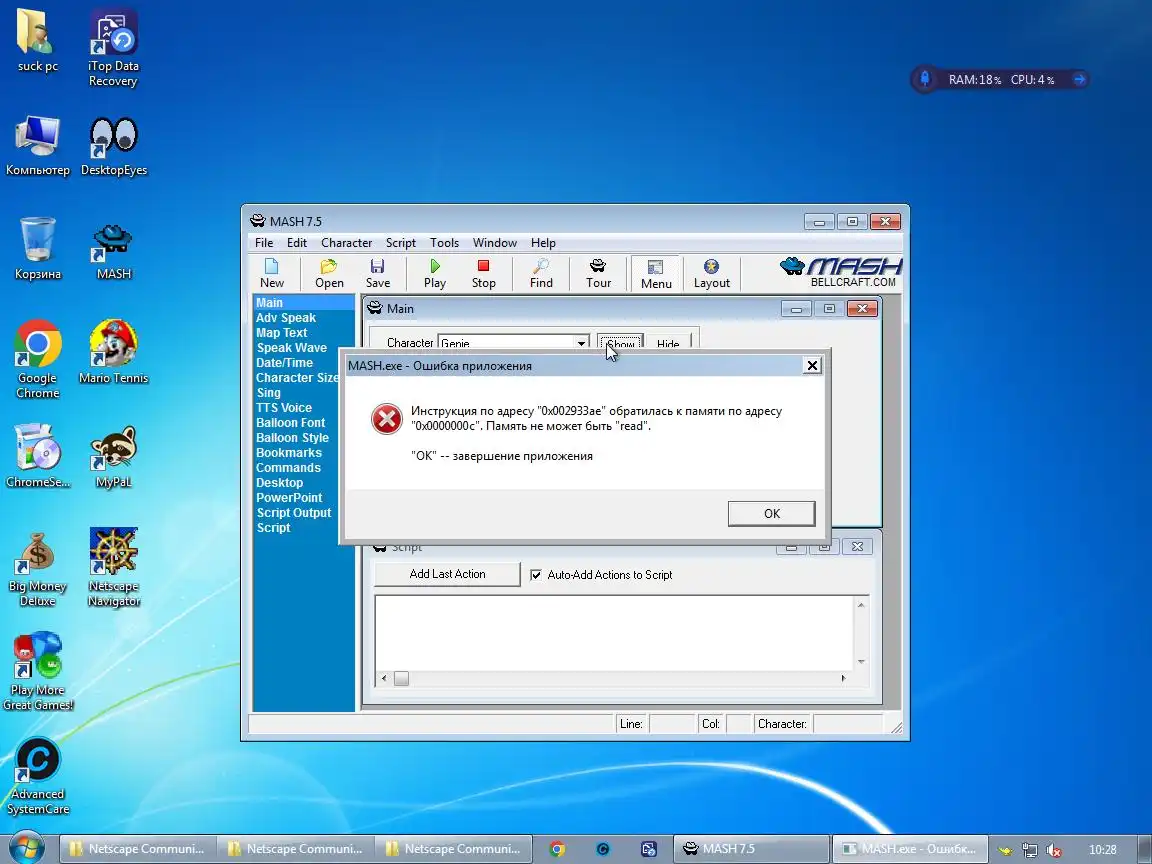Image resolution: width=1152 pixels, height=864 pixels.
Task: Select the ChromeSe... installer desktop icon
Action: (37, 456)
